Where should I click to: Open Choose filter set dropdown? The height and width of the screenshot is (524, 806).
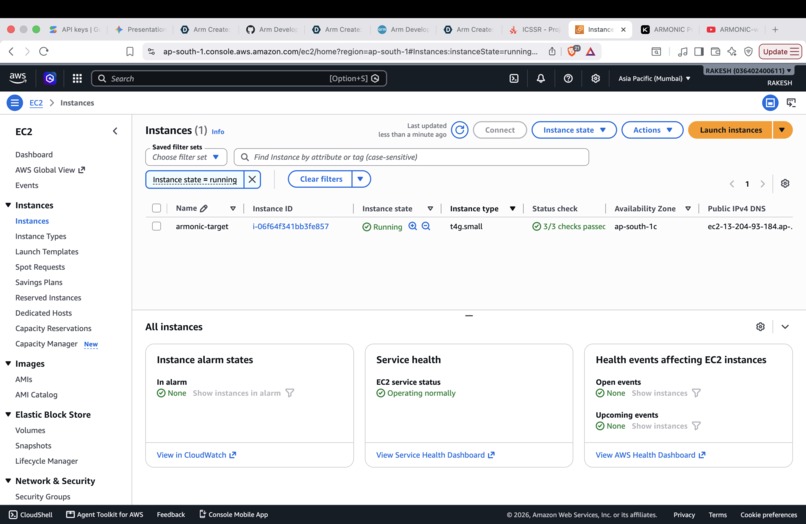pos(186,157)
